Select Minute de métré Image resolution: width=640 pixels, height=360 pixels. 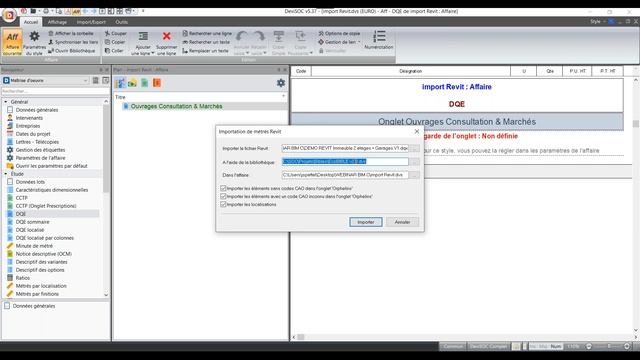pos(34,246)
